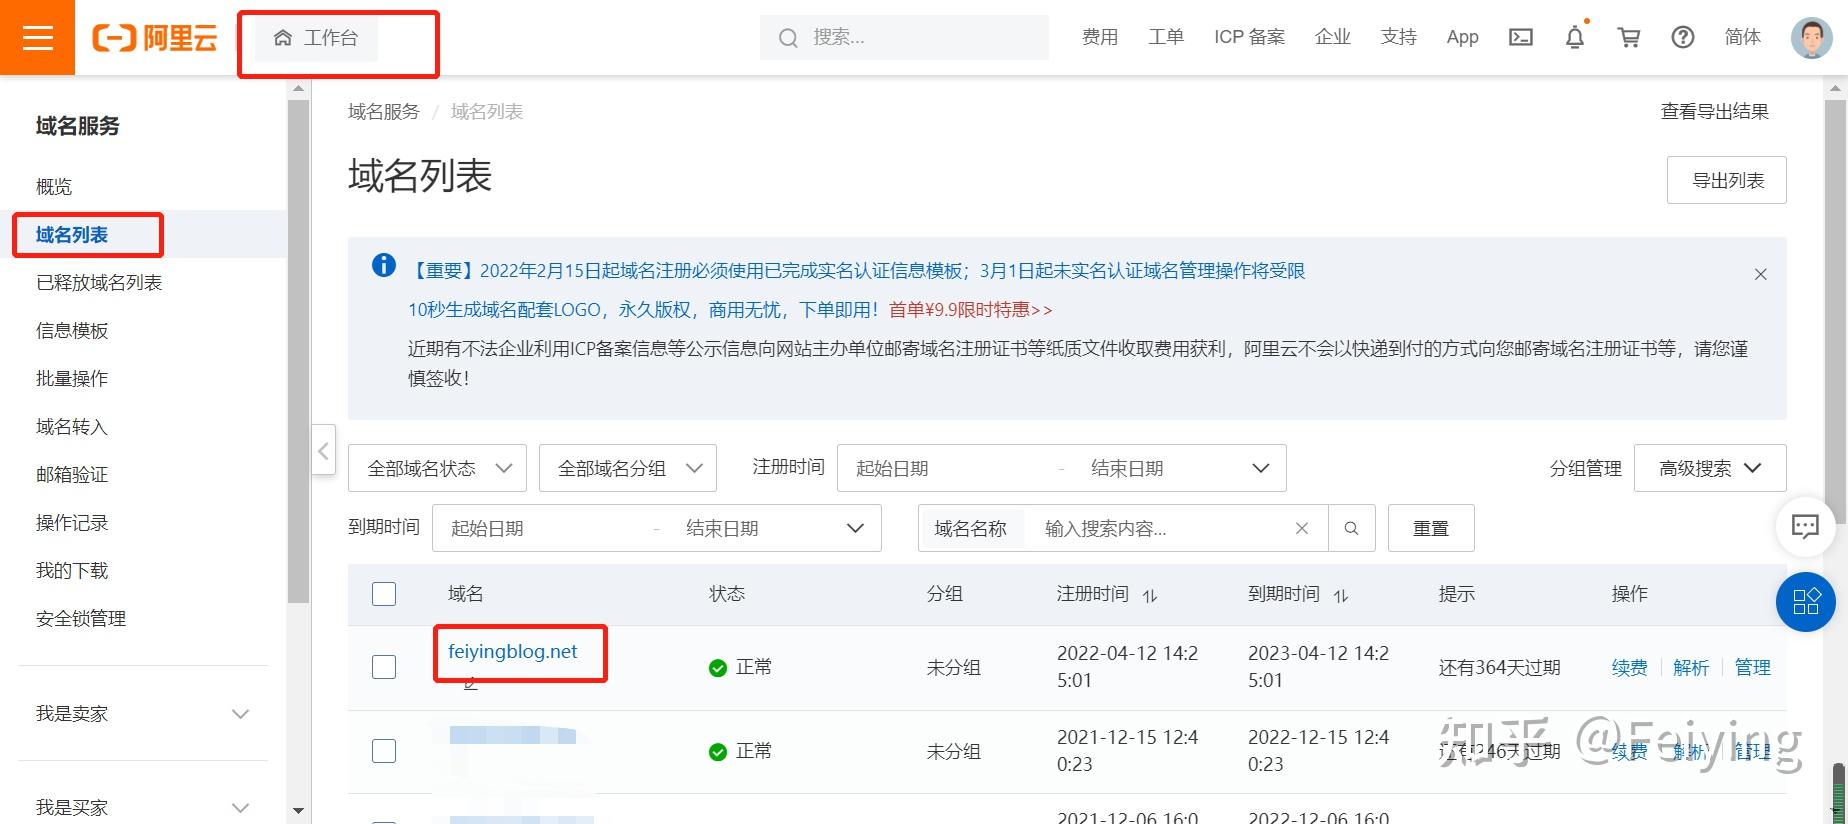This screenshot has width=1848, height=824.
Task: Open 支持 in top navigation
Action: tap(1399, 37)
